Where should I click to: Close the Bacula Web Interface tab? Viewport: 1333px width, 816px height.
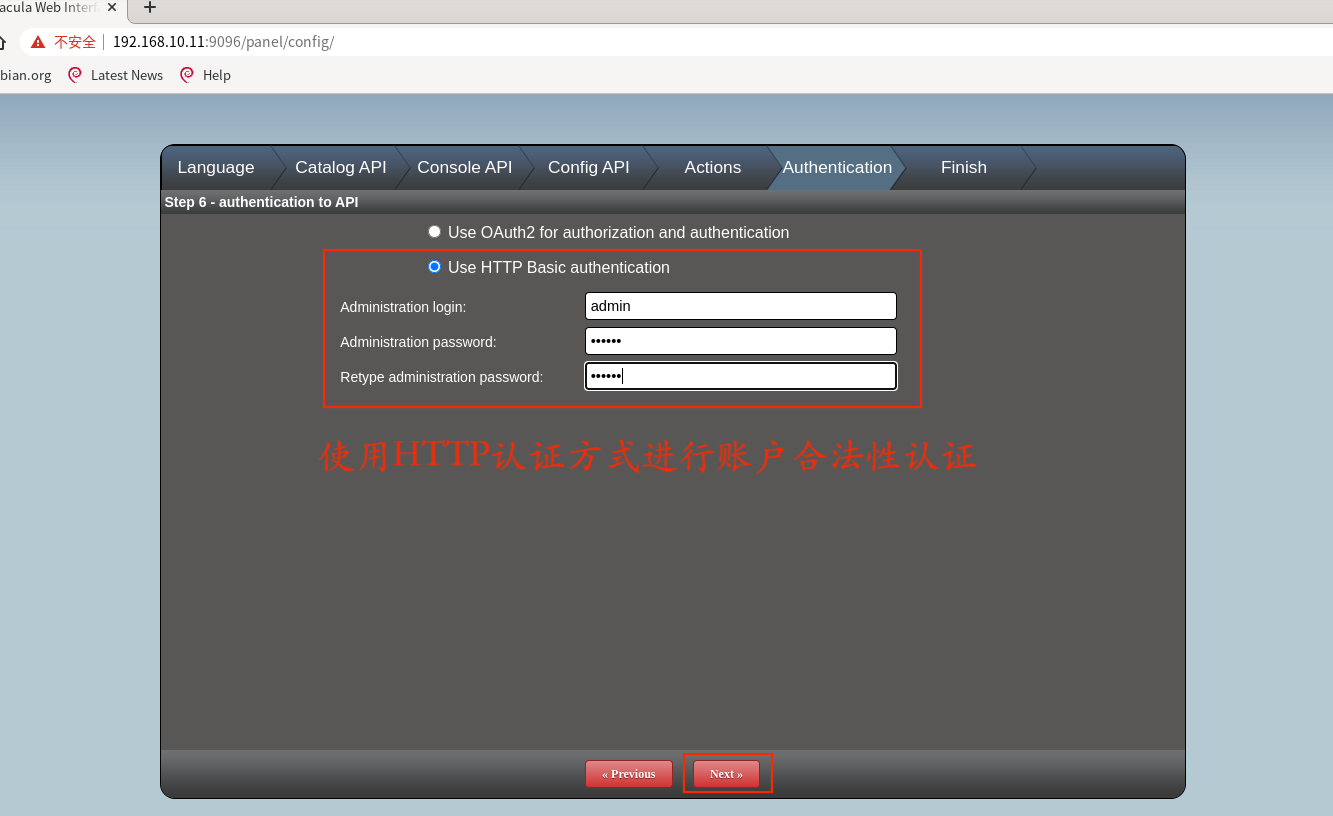(x=111, y=8)
